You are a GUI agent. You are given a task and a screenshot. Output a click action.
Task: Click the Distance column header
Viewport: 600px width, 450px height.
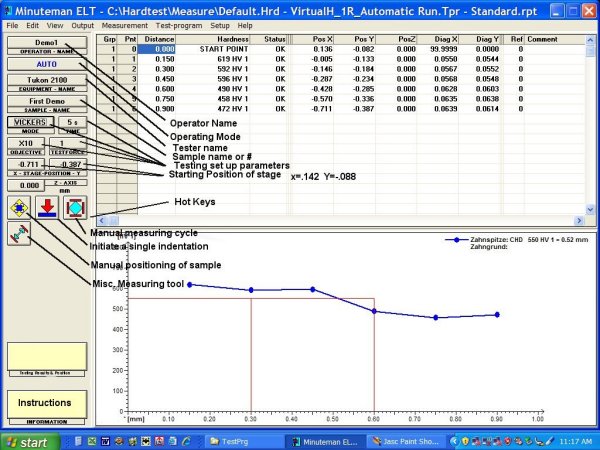click(157, 39)
